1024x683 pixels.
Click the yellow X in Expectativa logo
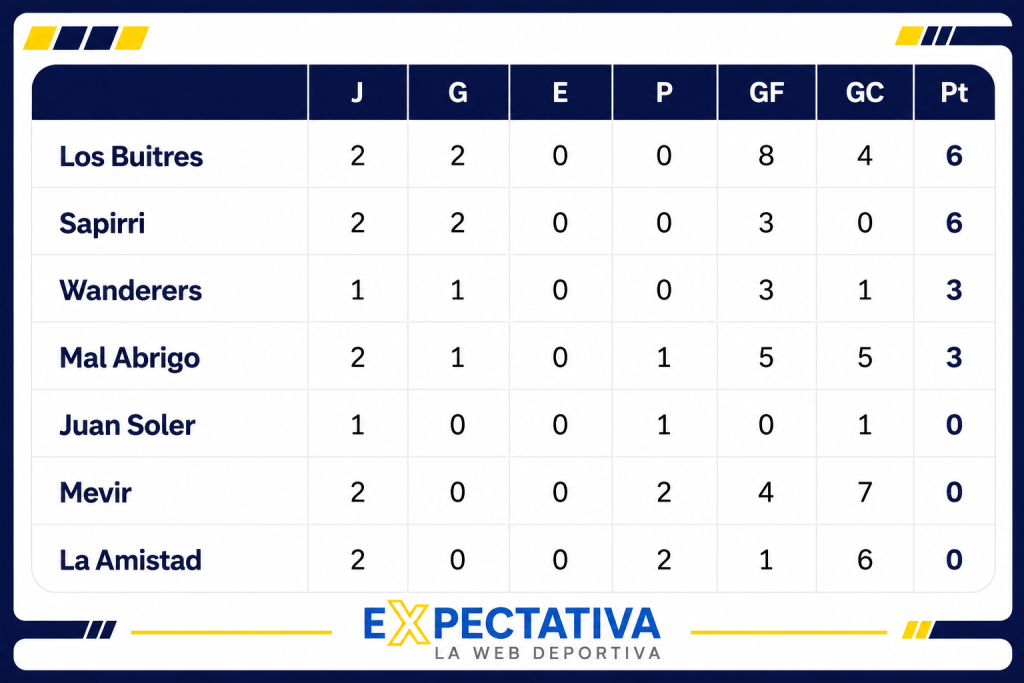408,622
